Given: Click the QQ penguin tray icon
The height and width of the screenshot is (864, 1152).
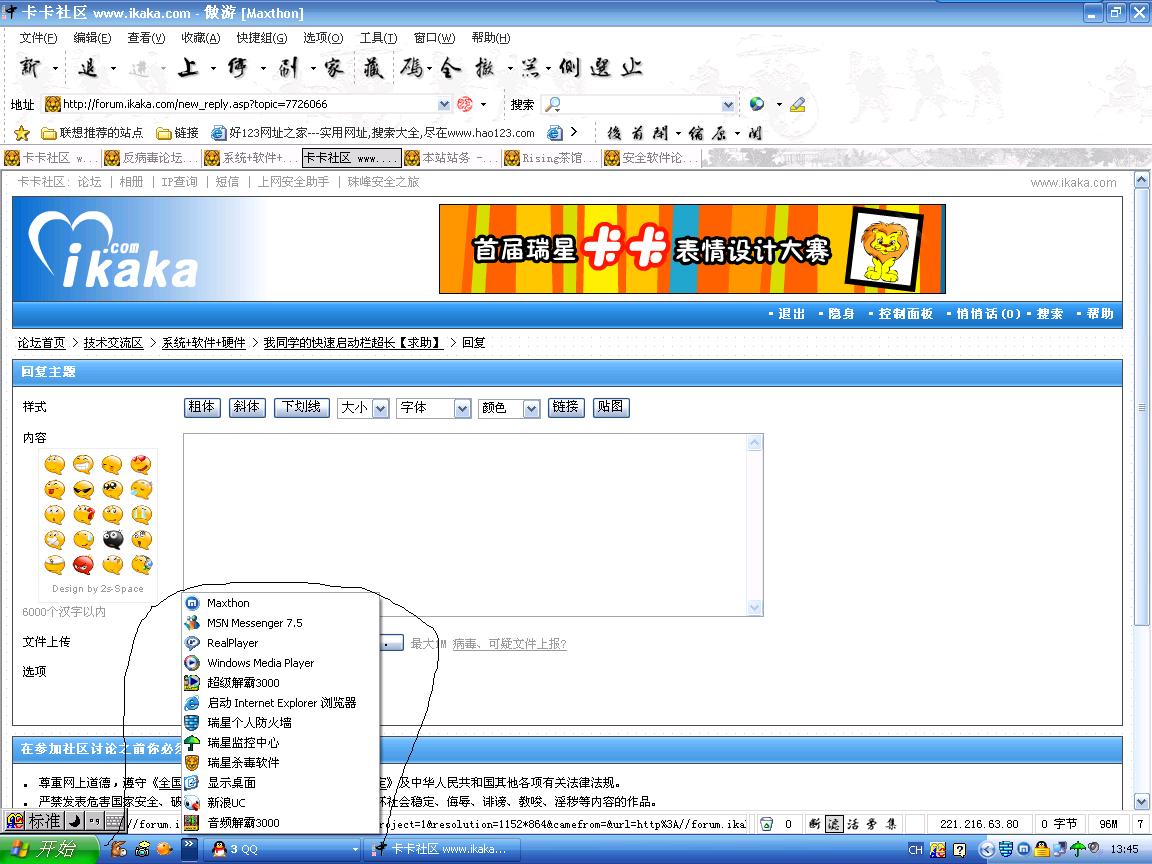Looking at the screenshot, I should [x=1042, y=849].
